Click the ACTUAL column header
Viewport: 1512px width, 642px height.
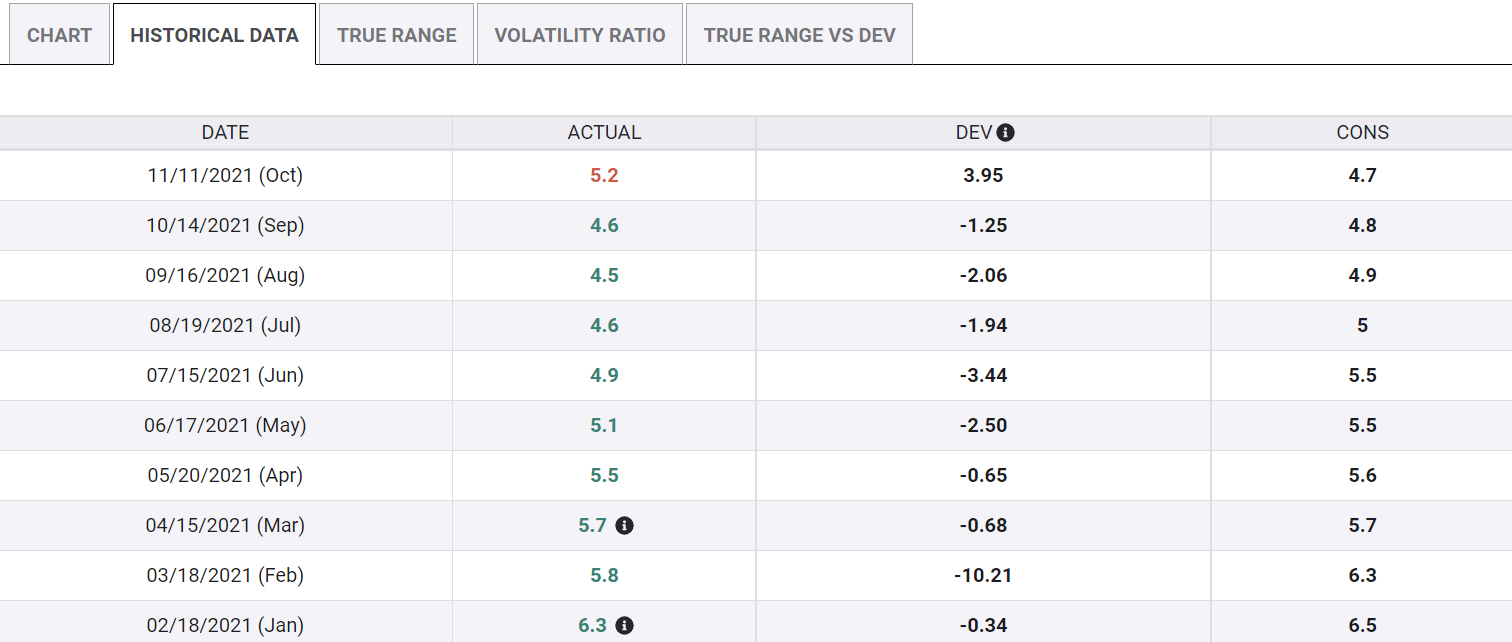pyautogui.click(x=604, y=133)
